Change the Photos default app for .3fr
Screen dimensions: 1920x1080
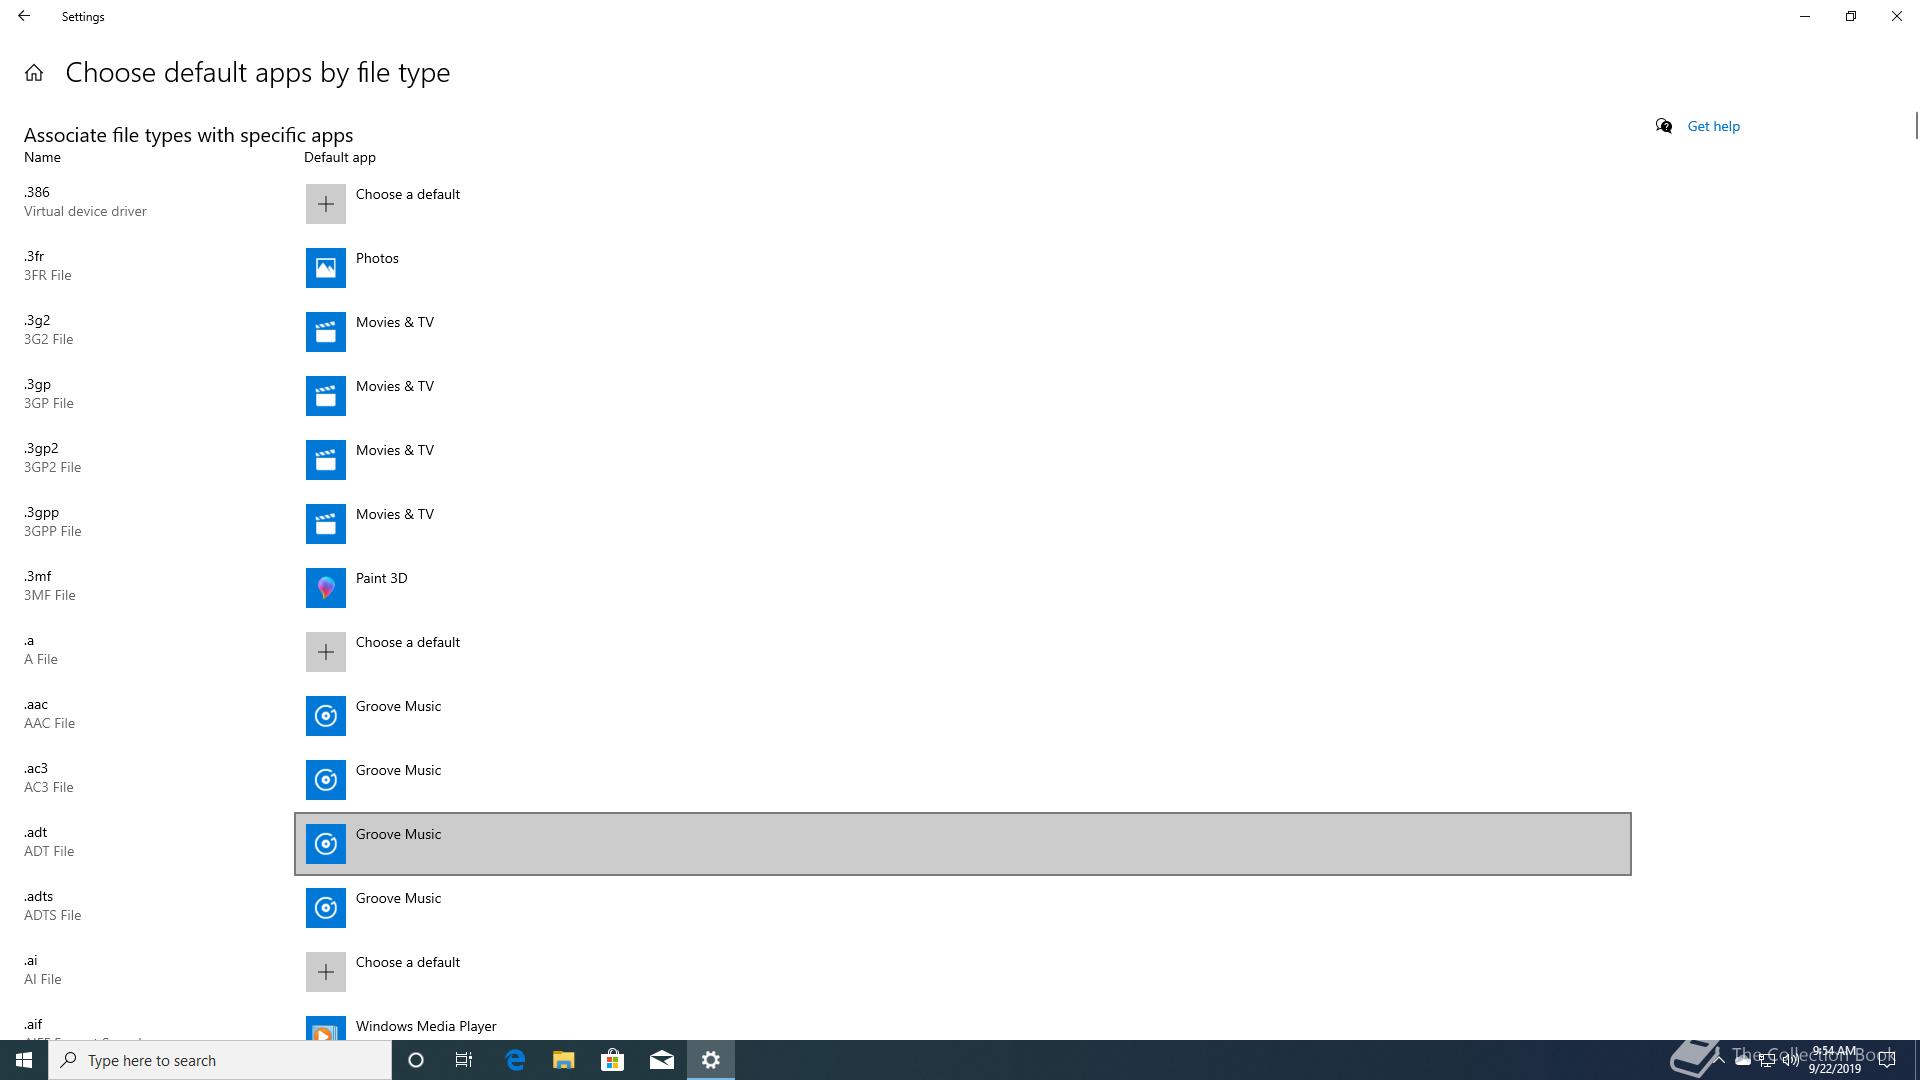coord(377,258)
